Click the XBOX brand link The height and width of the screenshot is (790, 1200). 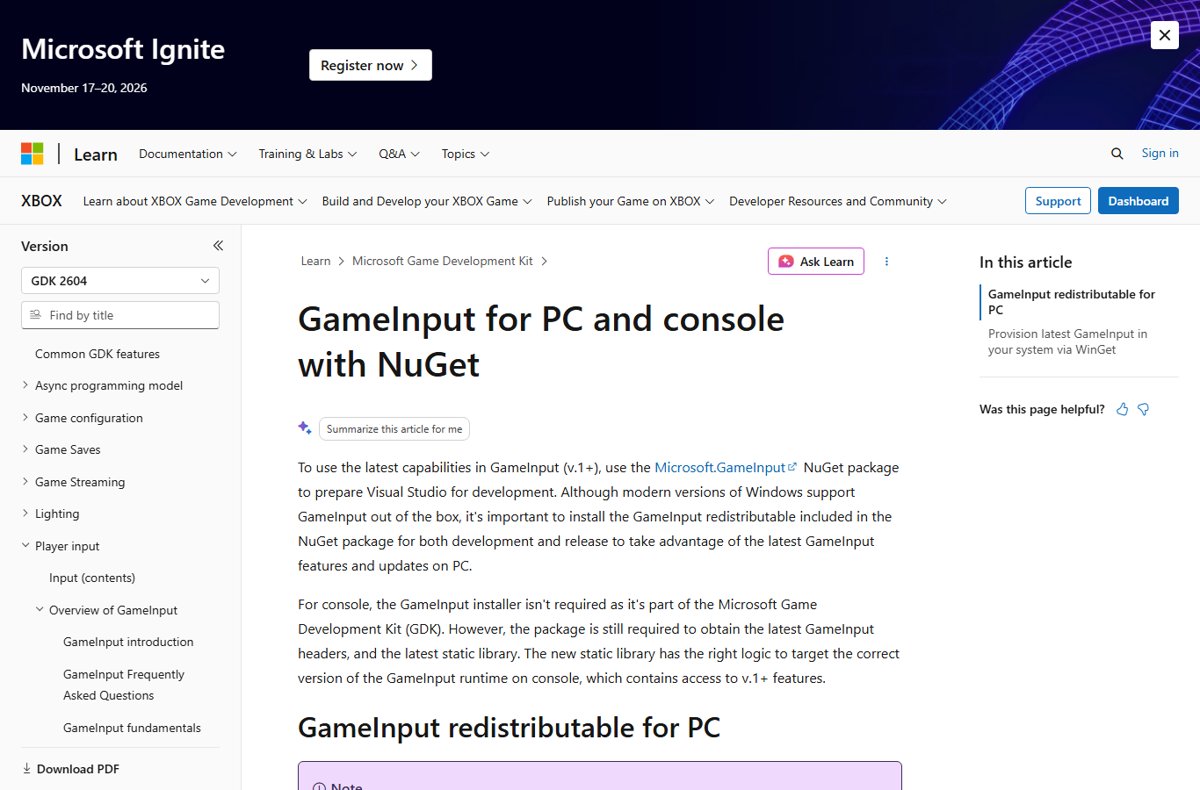pyautogui.click(x=42, y=201)
